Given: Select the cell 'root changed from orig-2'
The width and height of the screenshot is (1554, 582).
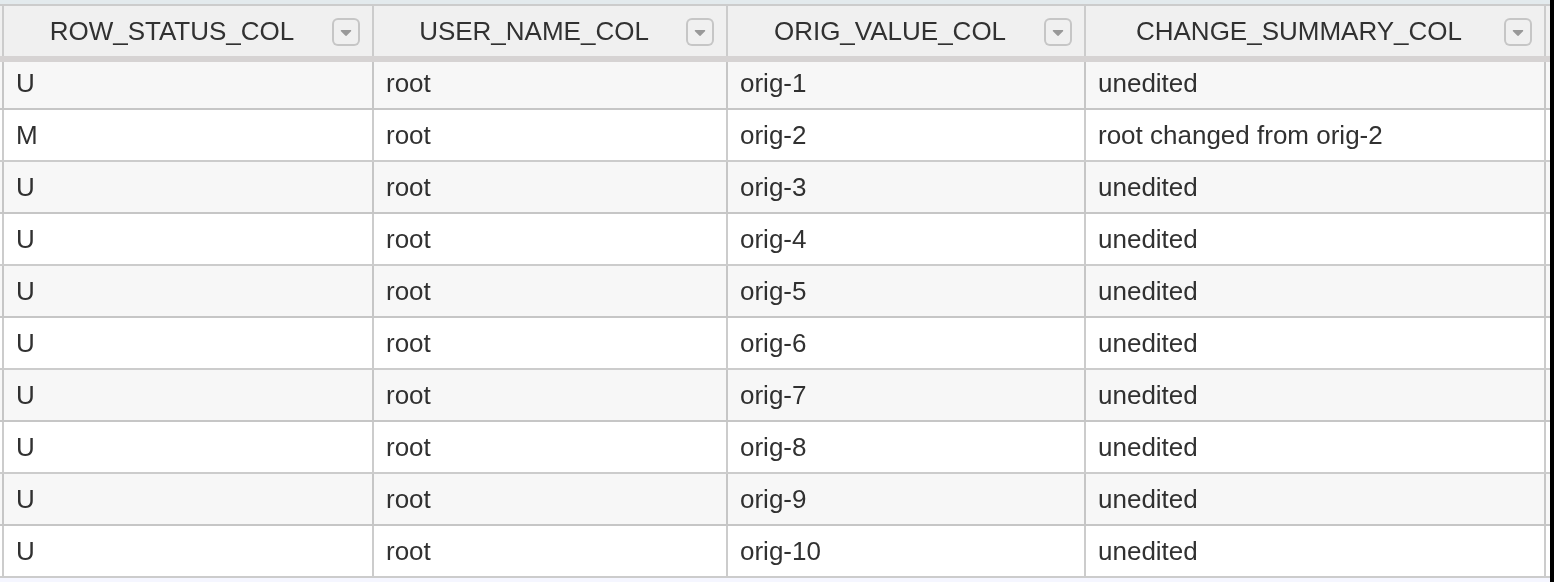Looking at the screenshot, I should click(1316, 135).
